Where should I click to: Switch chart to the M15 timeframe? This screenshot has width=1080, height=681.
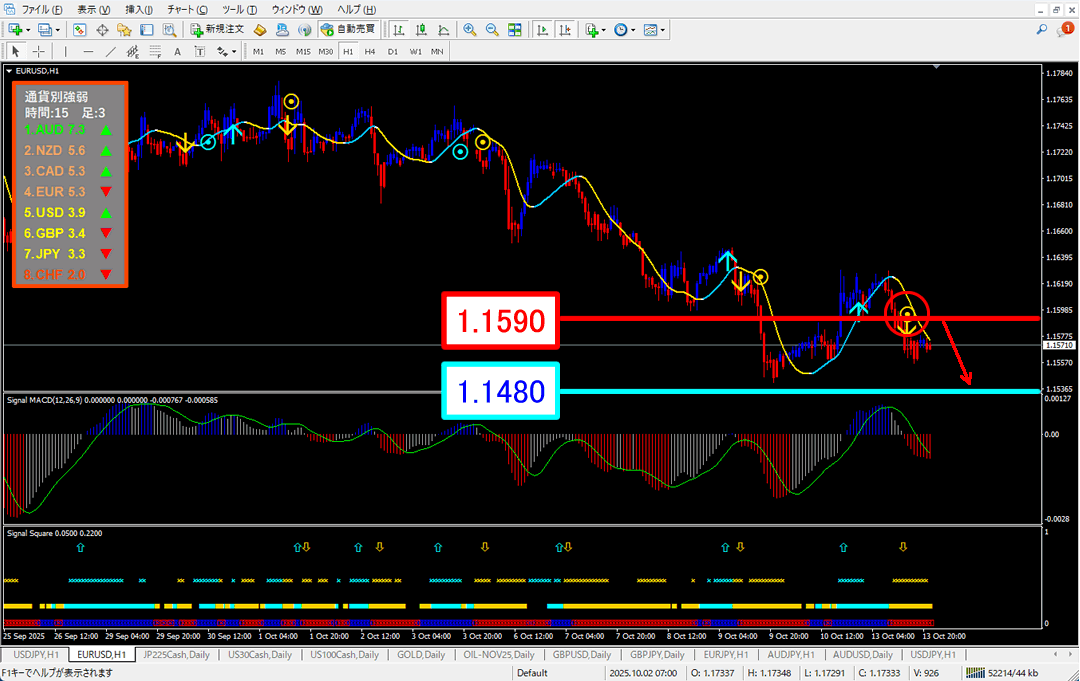[303, 51]
